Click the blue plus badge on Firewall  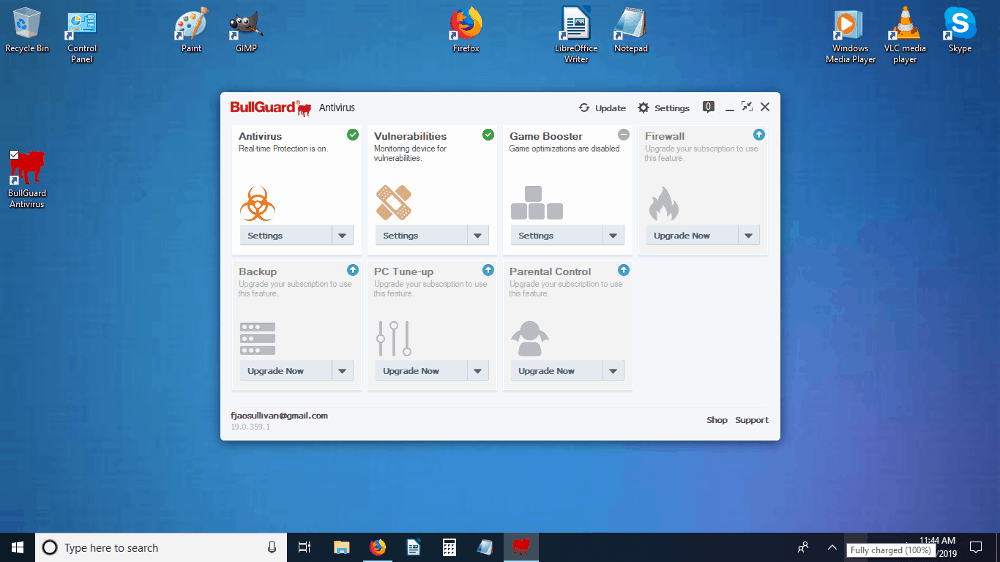click(x=759, y=135)
